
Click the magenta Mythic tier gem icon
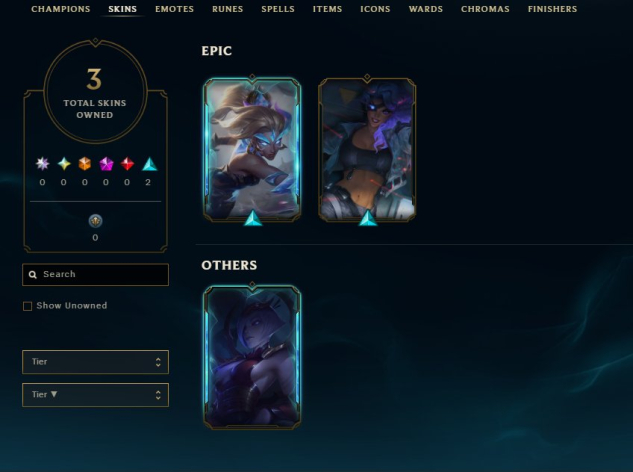(x=106, y=164)
